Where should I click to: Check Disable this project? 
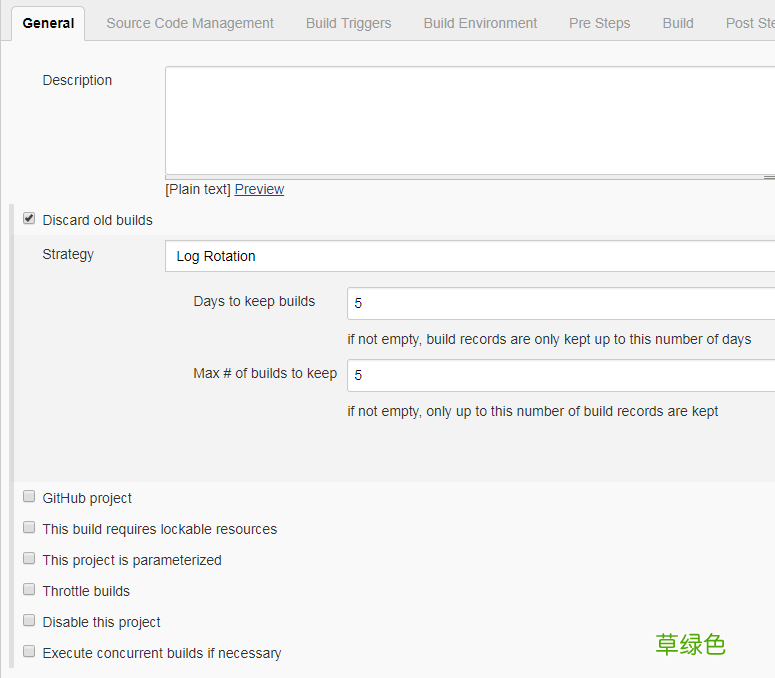pyautogui.click(x=29, y=620)
